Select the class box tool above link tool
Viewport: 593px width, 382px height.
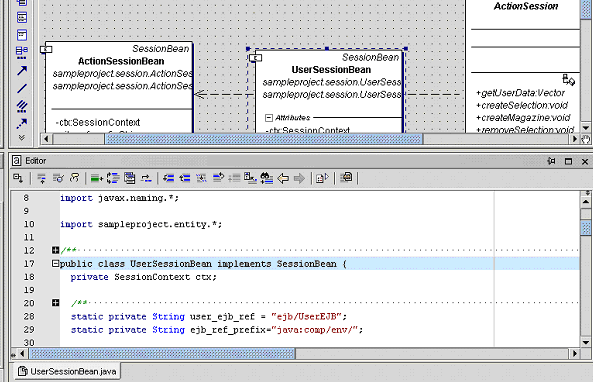[22, 35]
